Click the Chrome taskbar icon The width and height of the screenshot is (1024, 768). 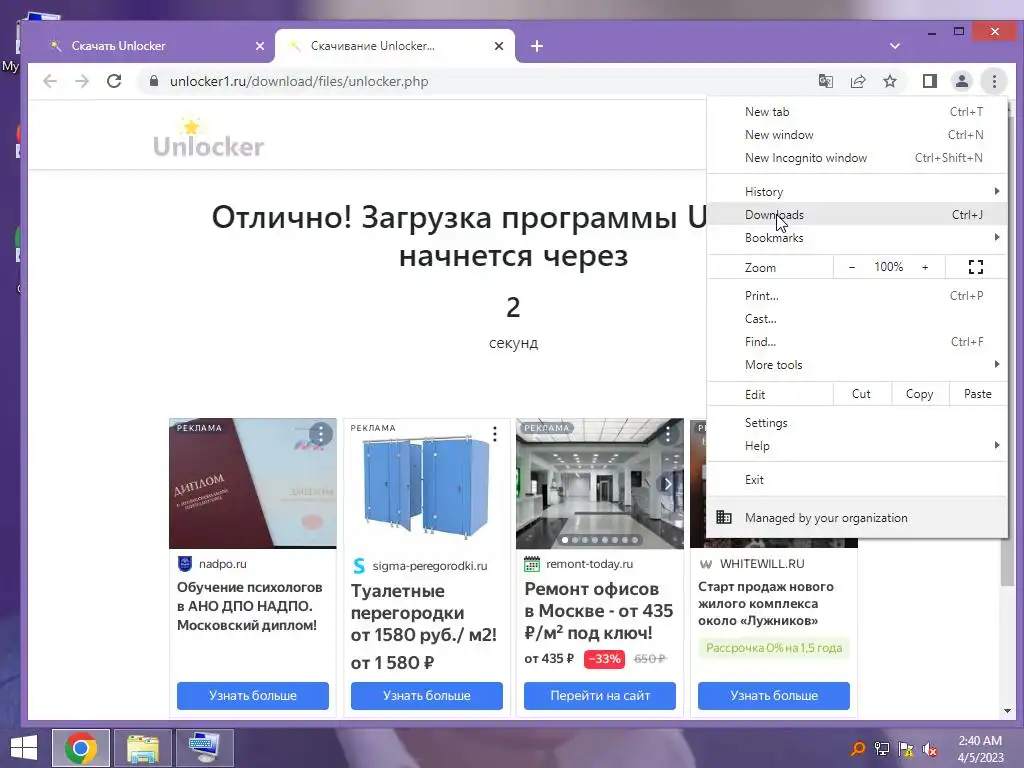coord(81,748)
